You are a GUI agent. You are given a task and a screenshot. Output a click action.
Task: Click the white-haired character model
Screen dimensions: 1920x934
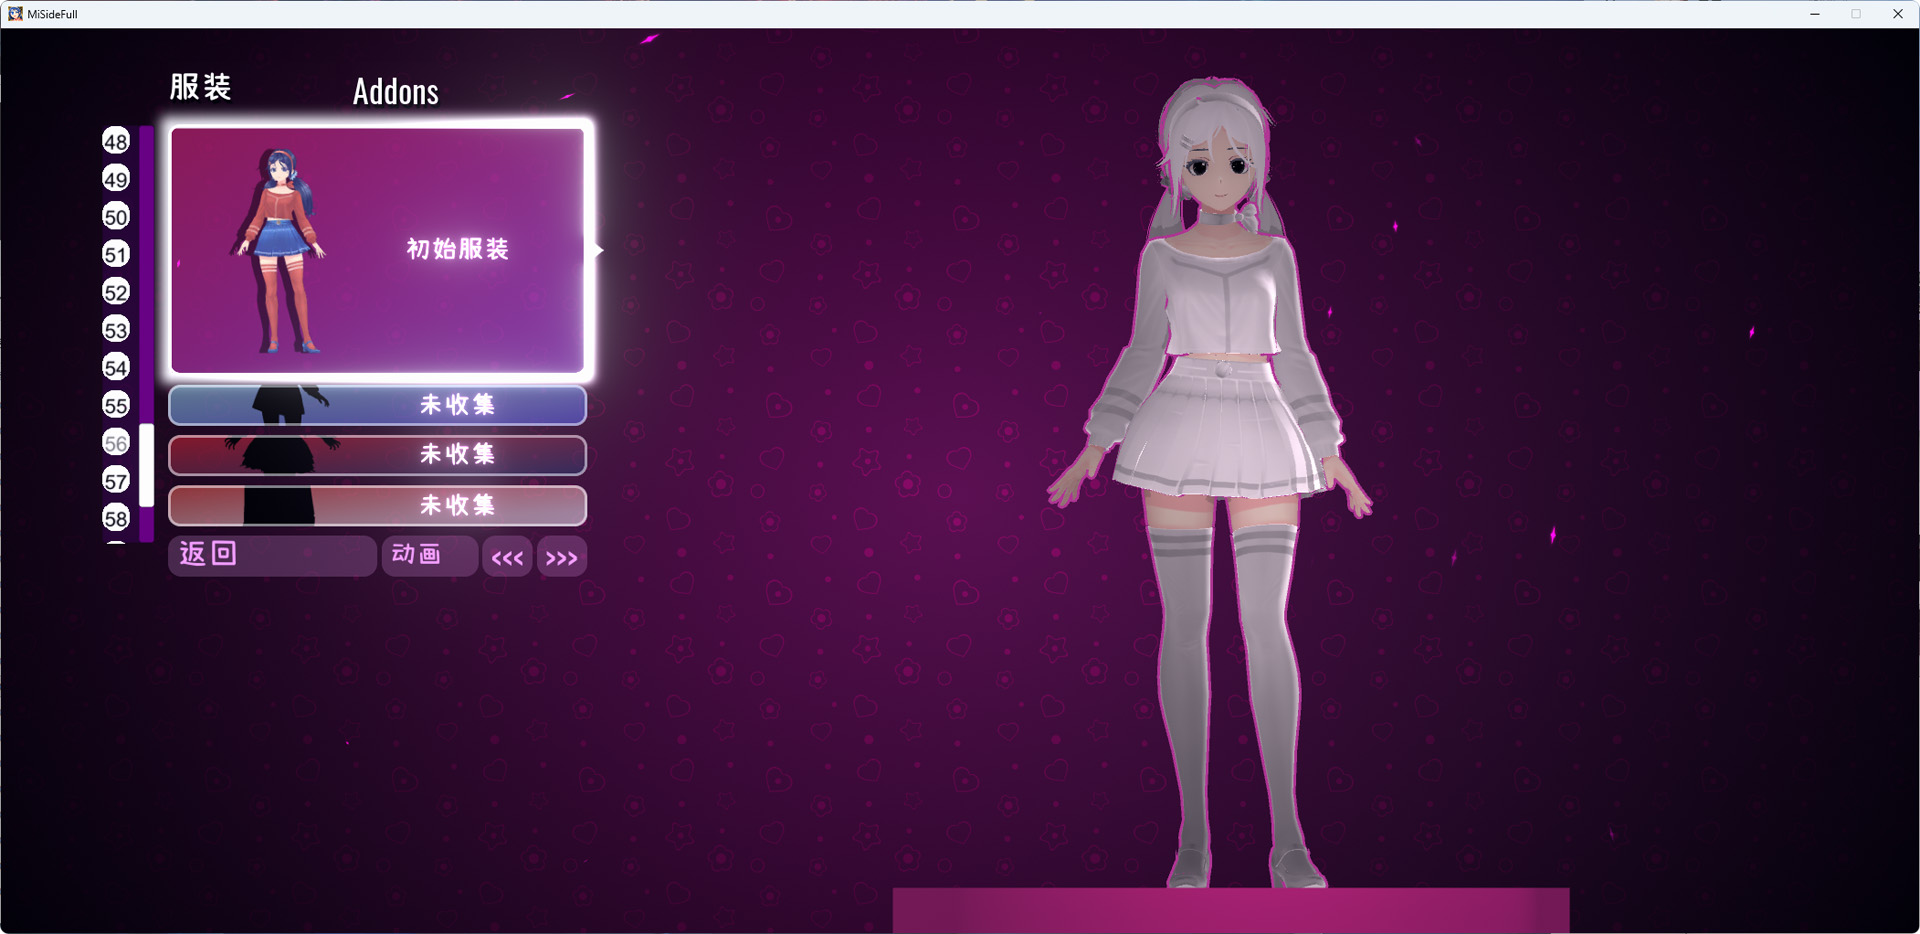pyautogui.click(x=1213, y=482)
